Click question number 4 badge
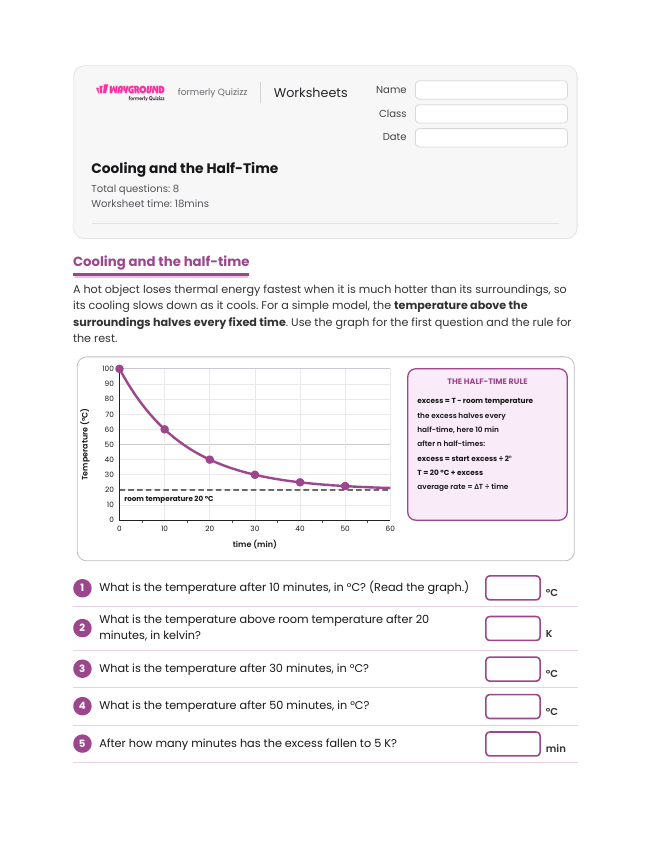Viewport: 650px width, 842px height. pos(82,706)
